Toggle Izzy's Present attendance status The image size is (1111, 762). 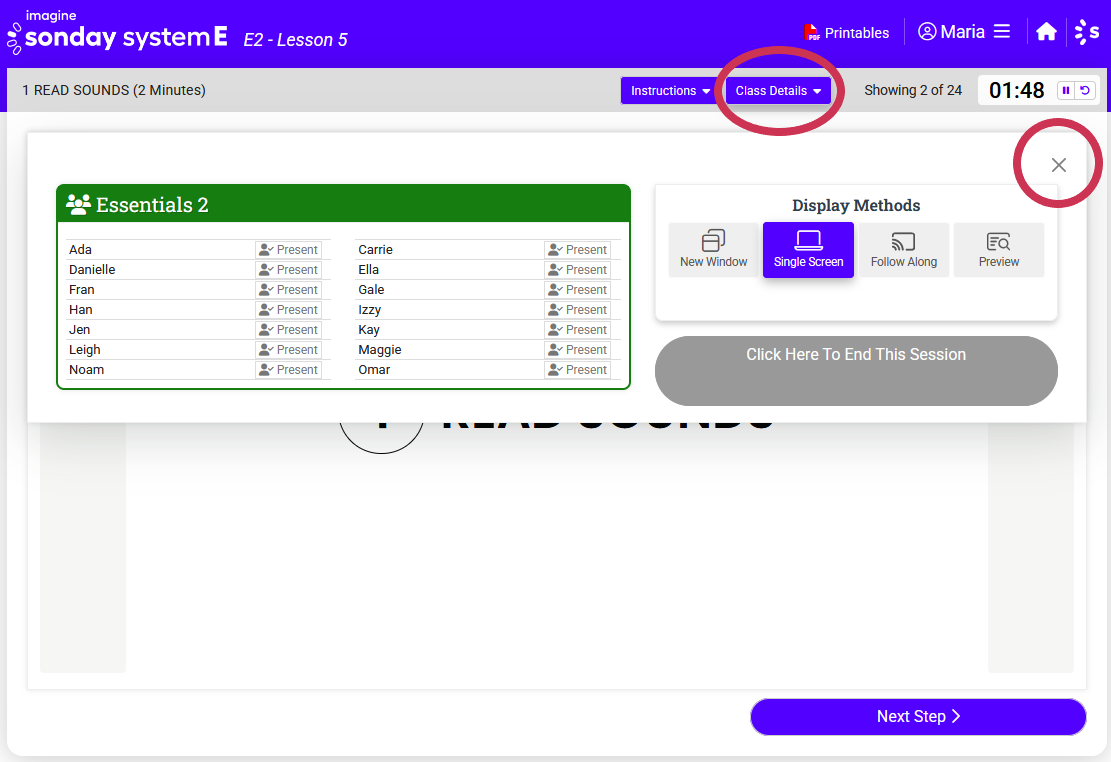point(577,310)
